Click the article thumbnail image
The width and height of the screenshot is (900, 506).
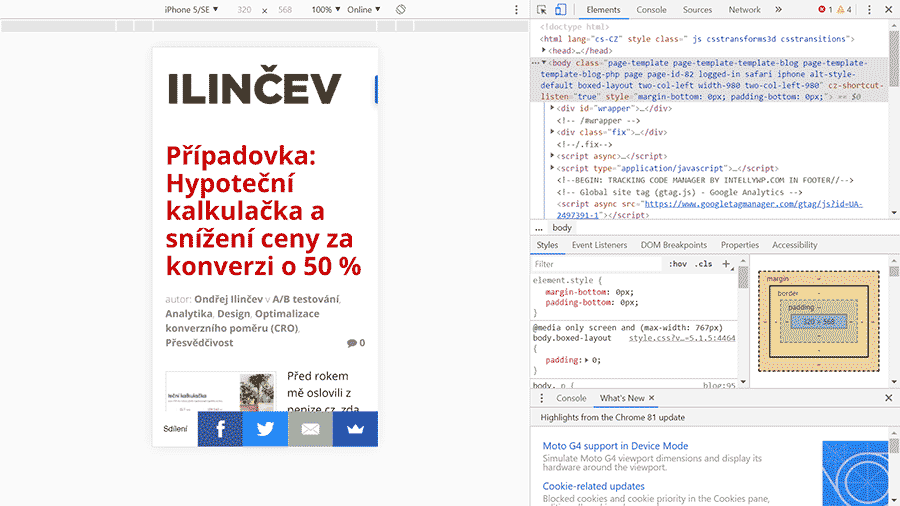[x=220, y=391]
